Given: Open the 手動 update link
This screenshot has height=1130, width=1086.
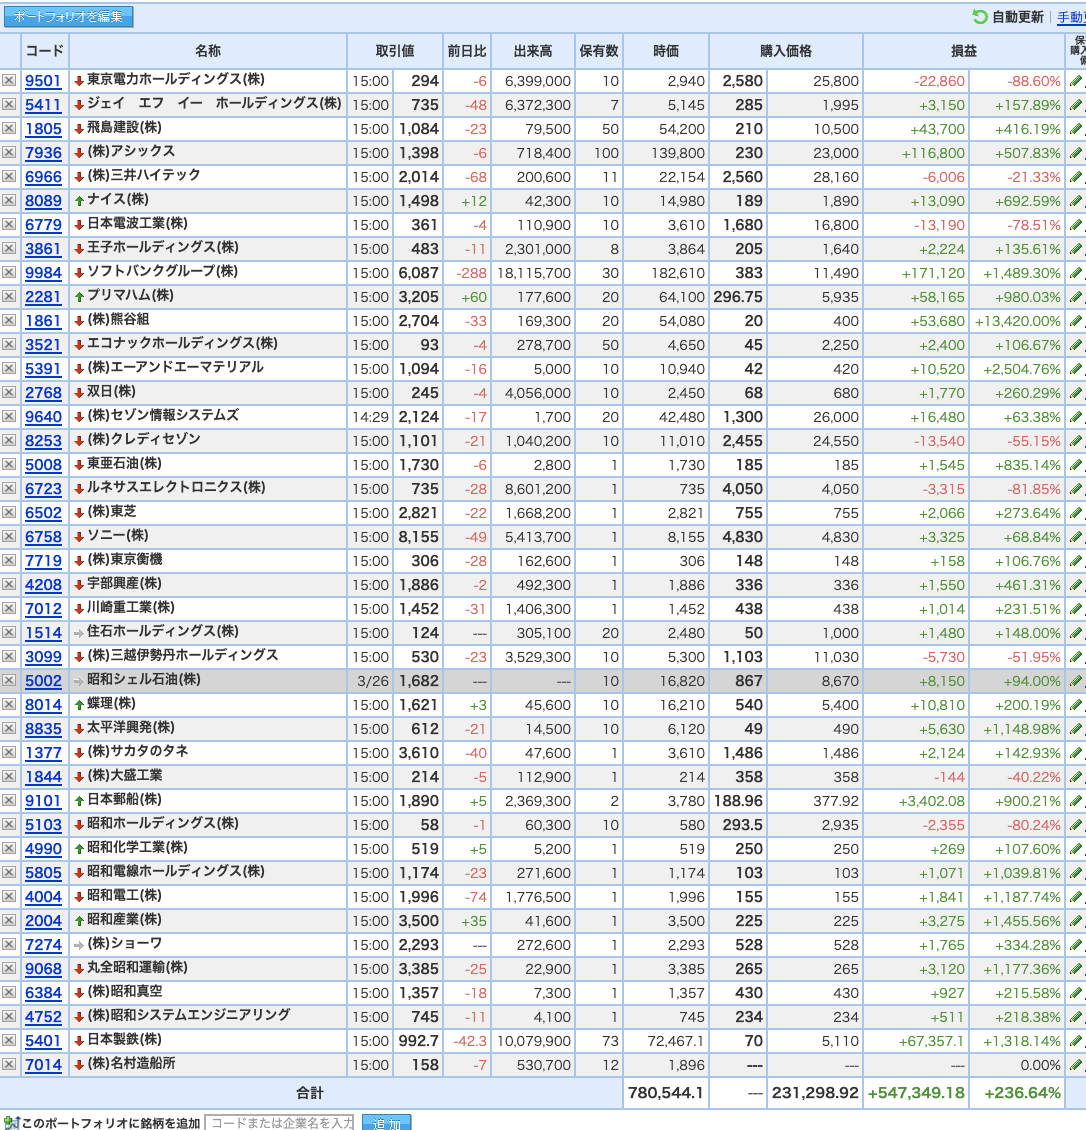Looking at the screenshot, I should (x=1071, y=17).
